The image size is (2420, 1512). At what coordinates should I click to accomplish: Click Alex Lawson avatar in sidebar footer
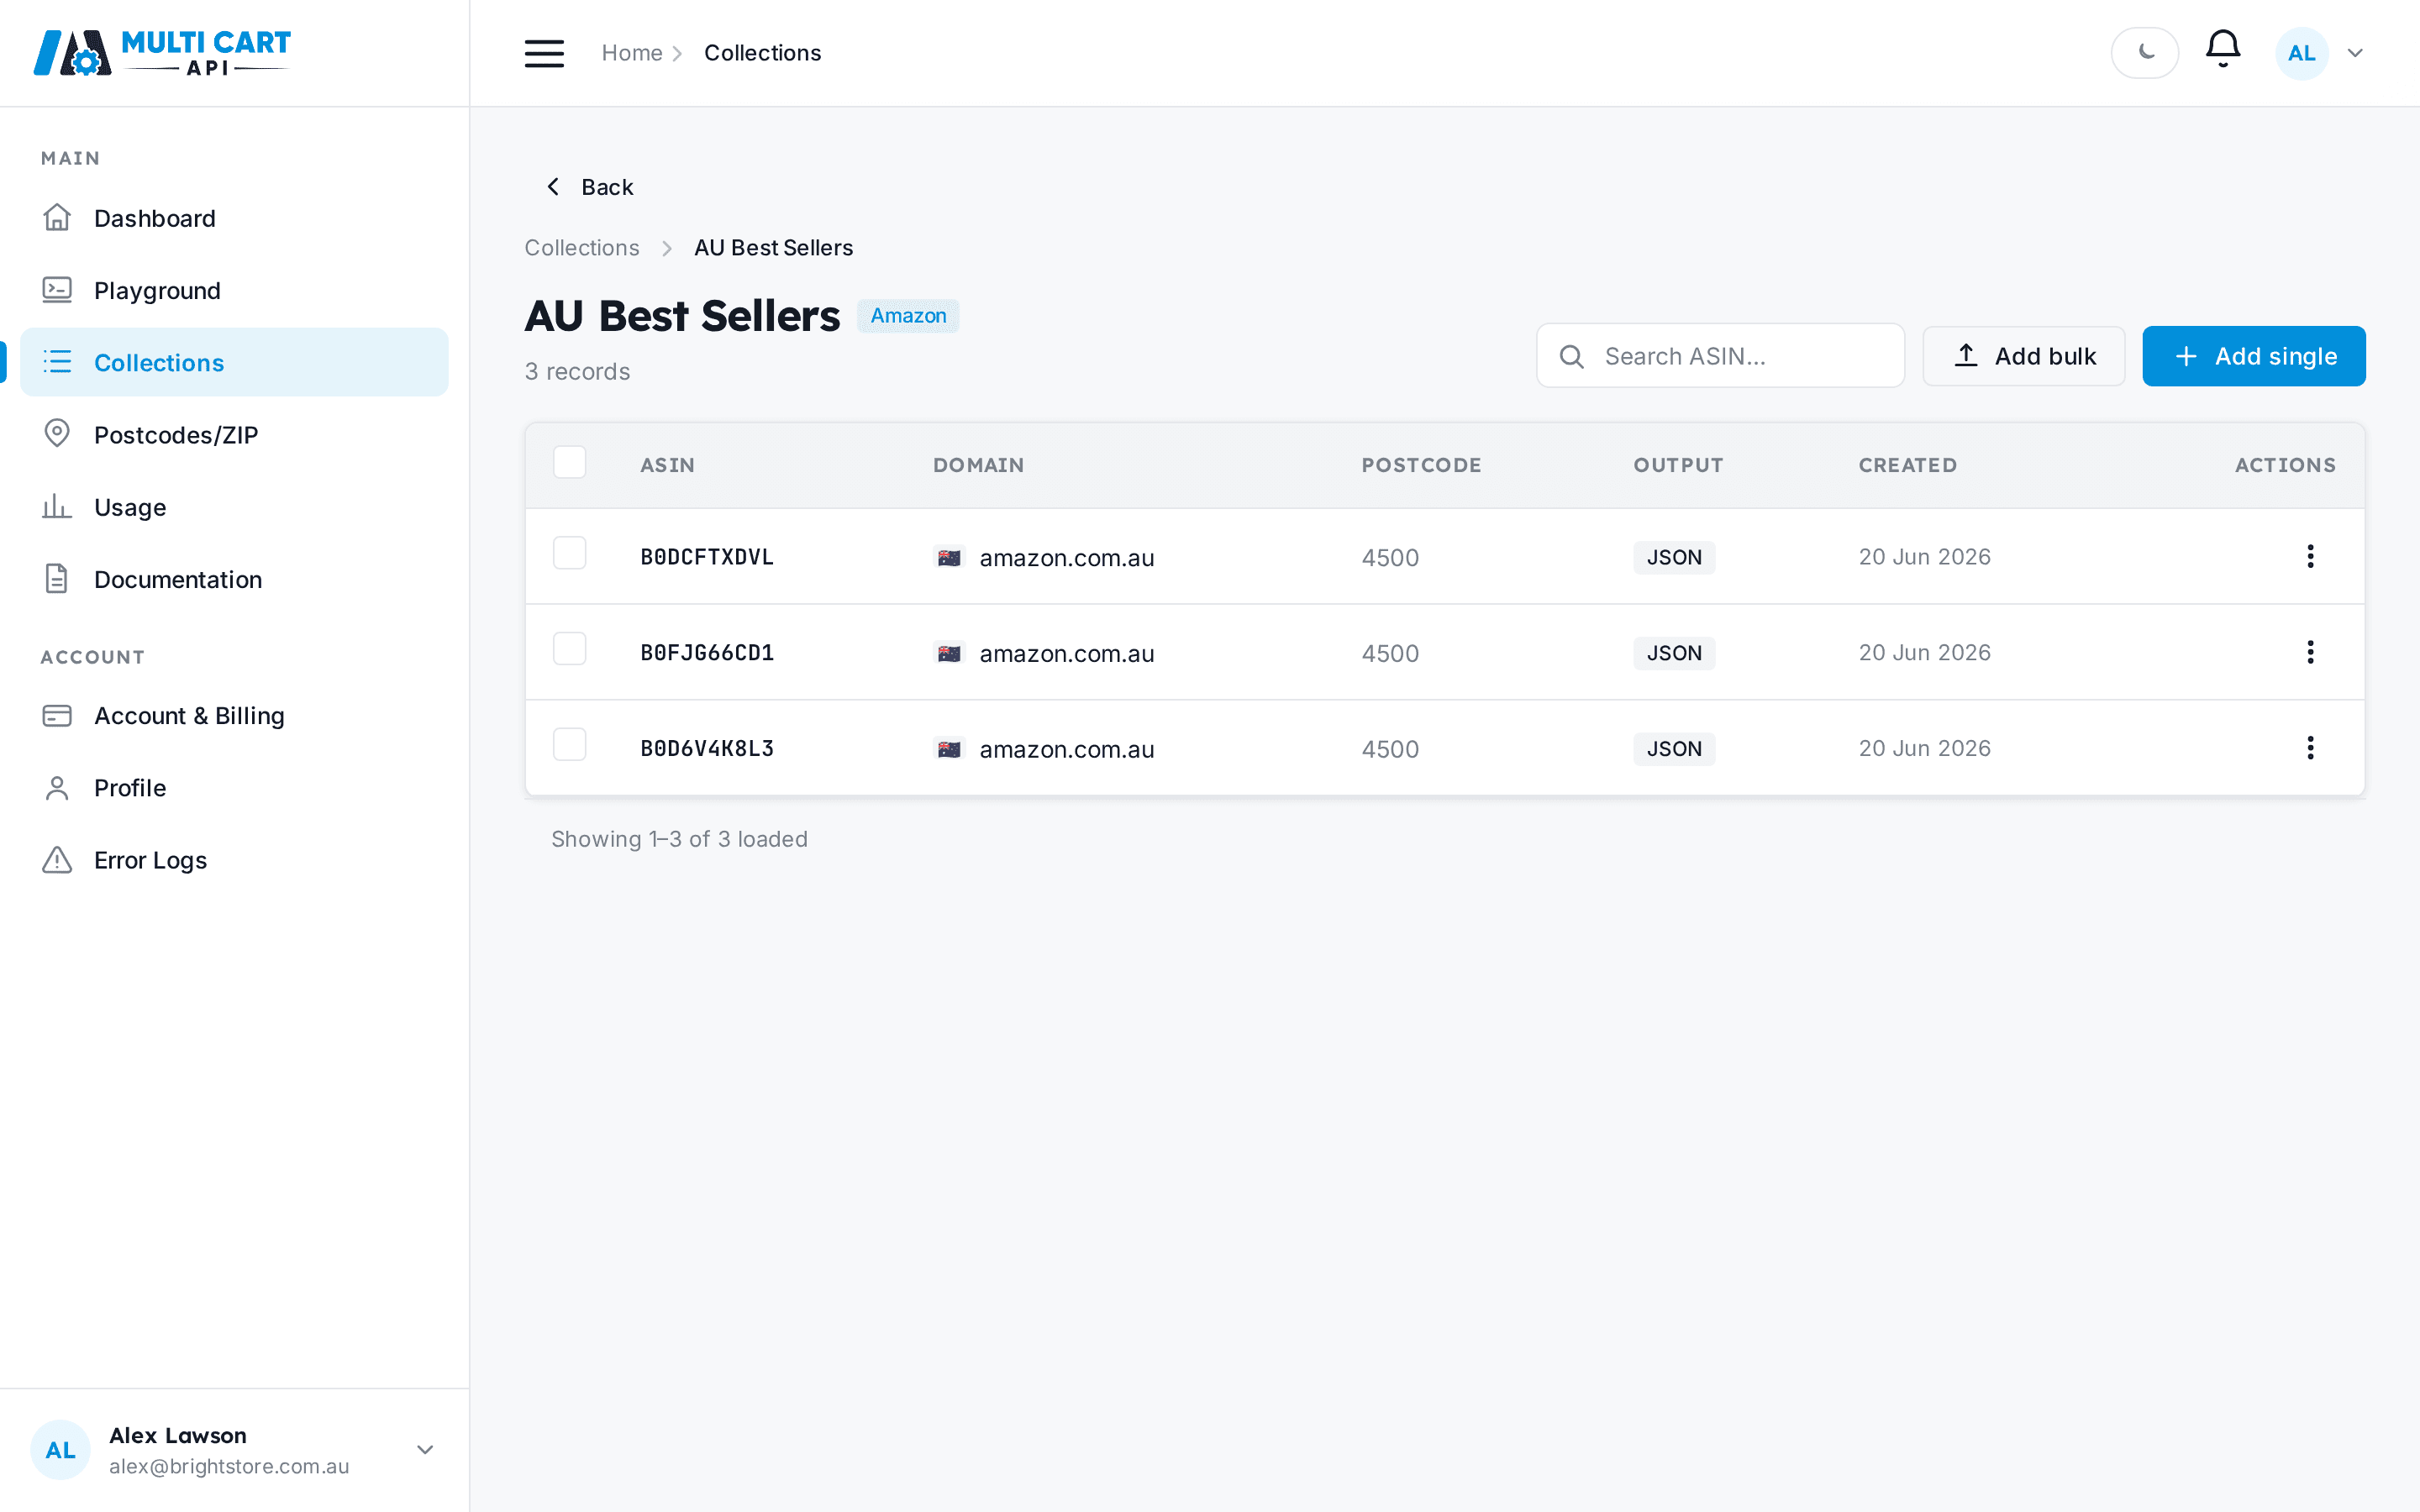pos(60,1449)
